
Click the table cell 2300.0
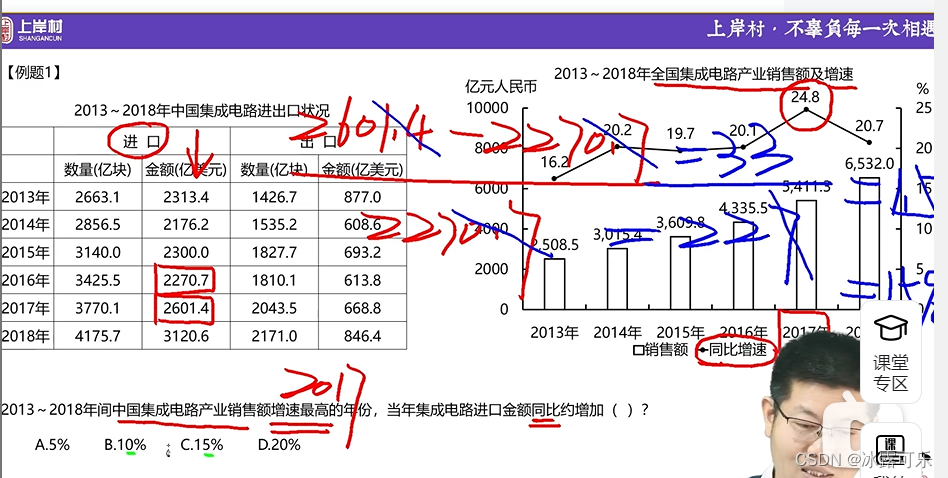tap(186, 253)
